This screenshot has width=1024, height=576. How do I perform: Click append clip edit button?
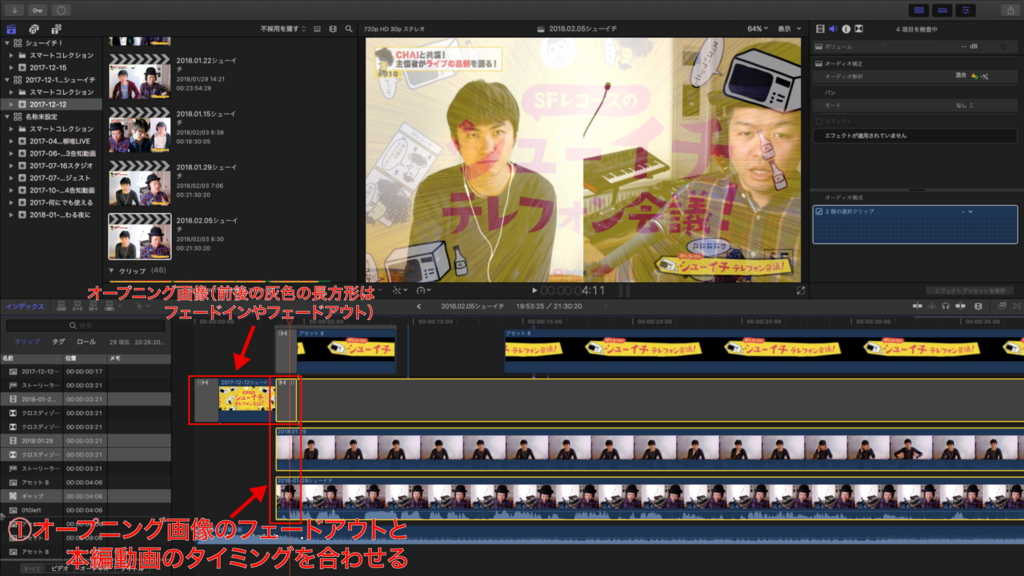tap(93, 306)
